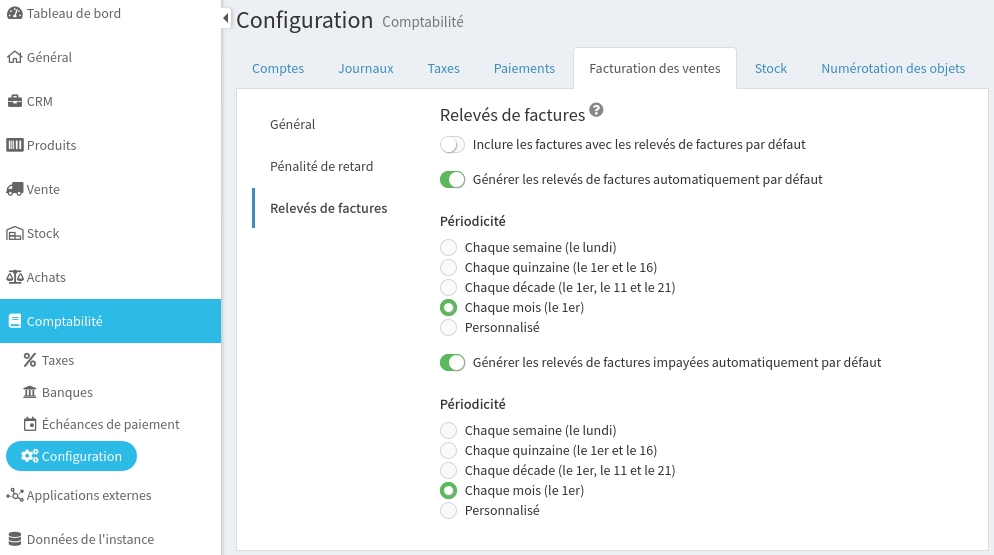This screenshot has height=555, width=994.
Task: Collapse the sidebar with the arrow handle
Action: [x=226, y=18]
